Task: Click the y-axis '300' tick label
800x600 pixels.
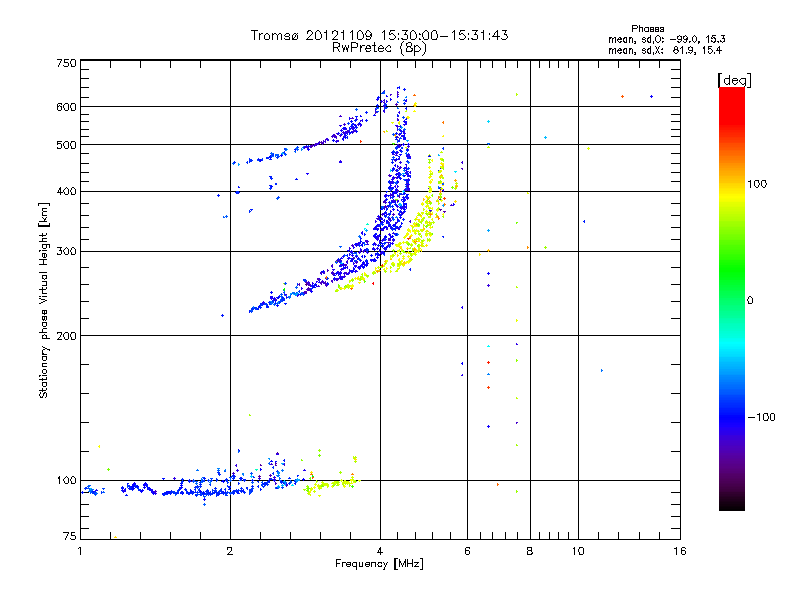Action: [66, 252]
